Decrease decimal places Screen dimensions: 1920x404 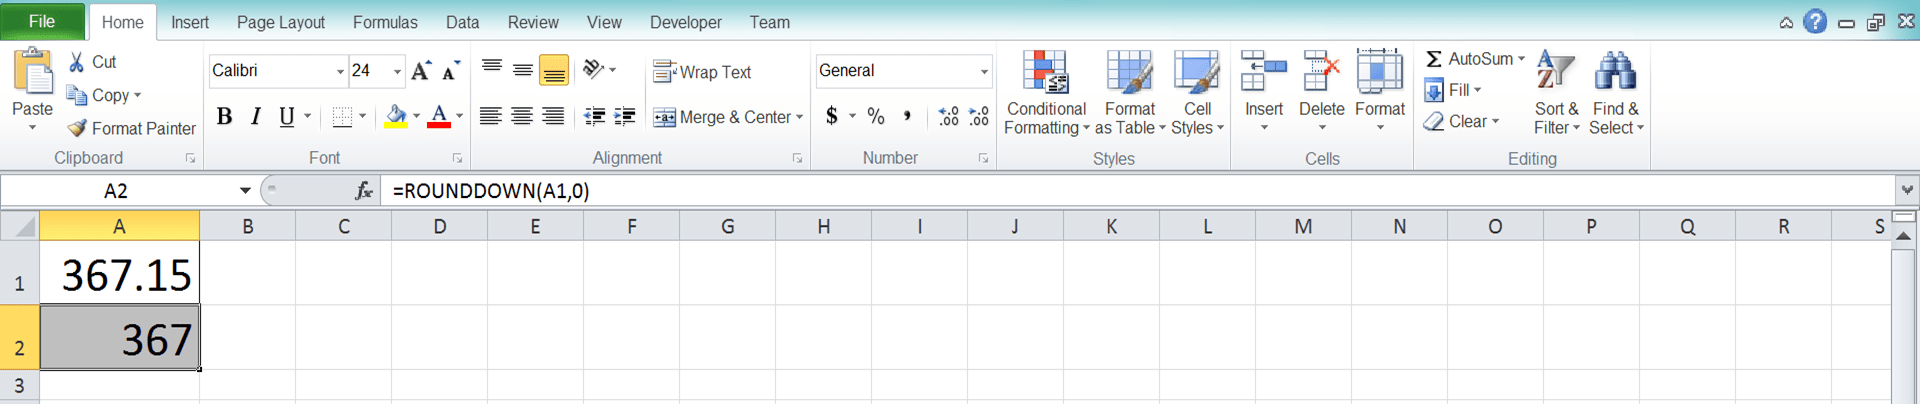point(979,117)
